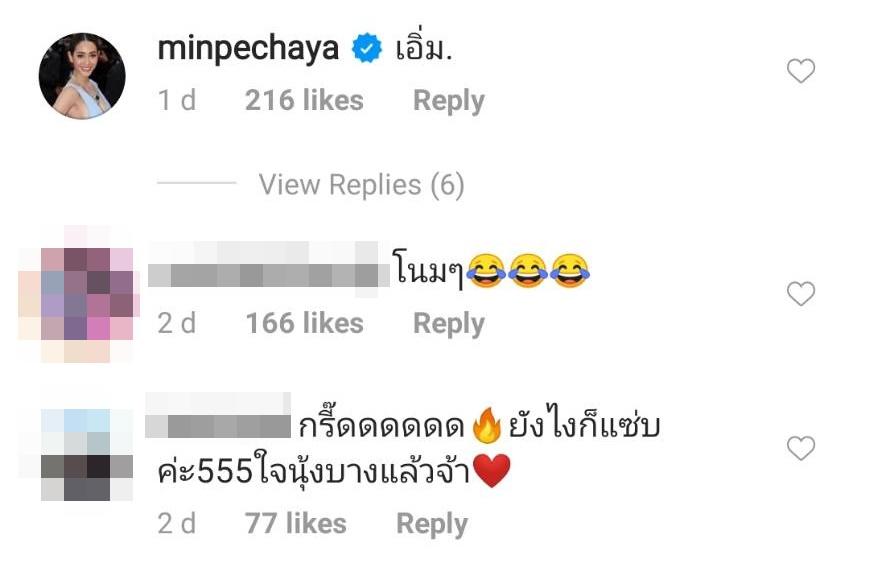Tap the heart beside the 77 likes comment
This screenshot has height=571, width=869.
point(801,448)
